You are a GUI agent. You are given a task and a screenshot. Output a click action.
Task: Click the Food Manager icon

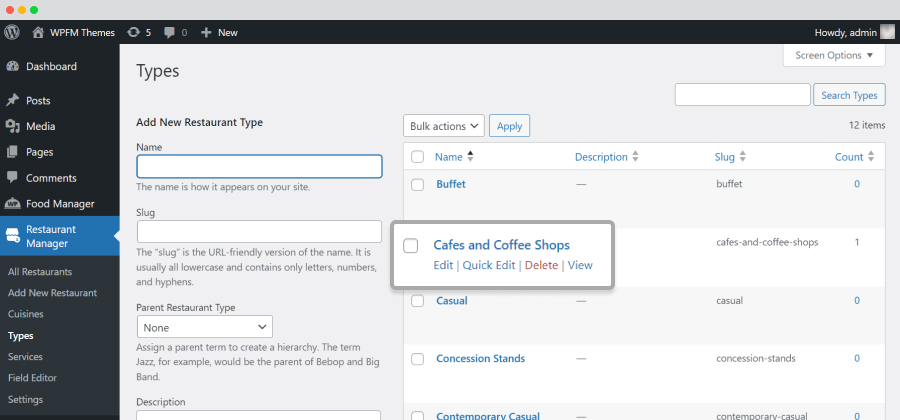[12, 204]
